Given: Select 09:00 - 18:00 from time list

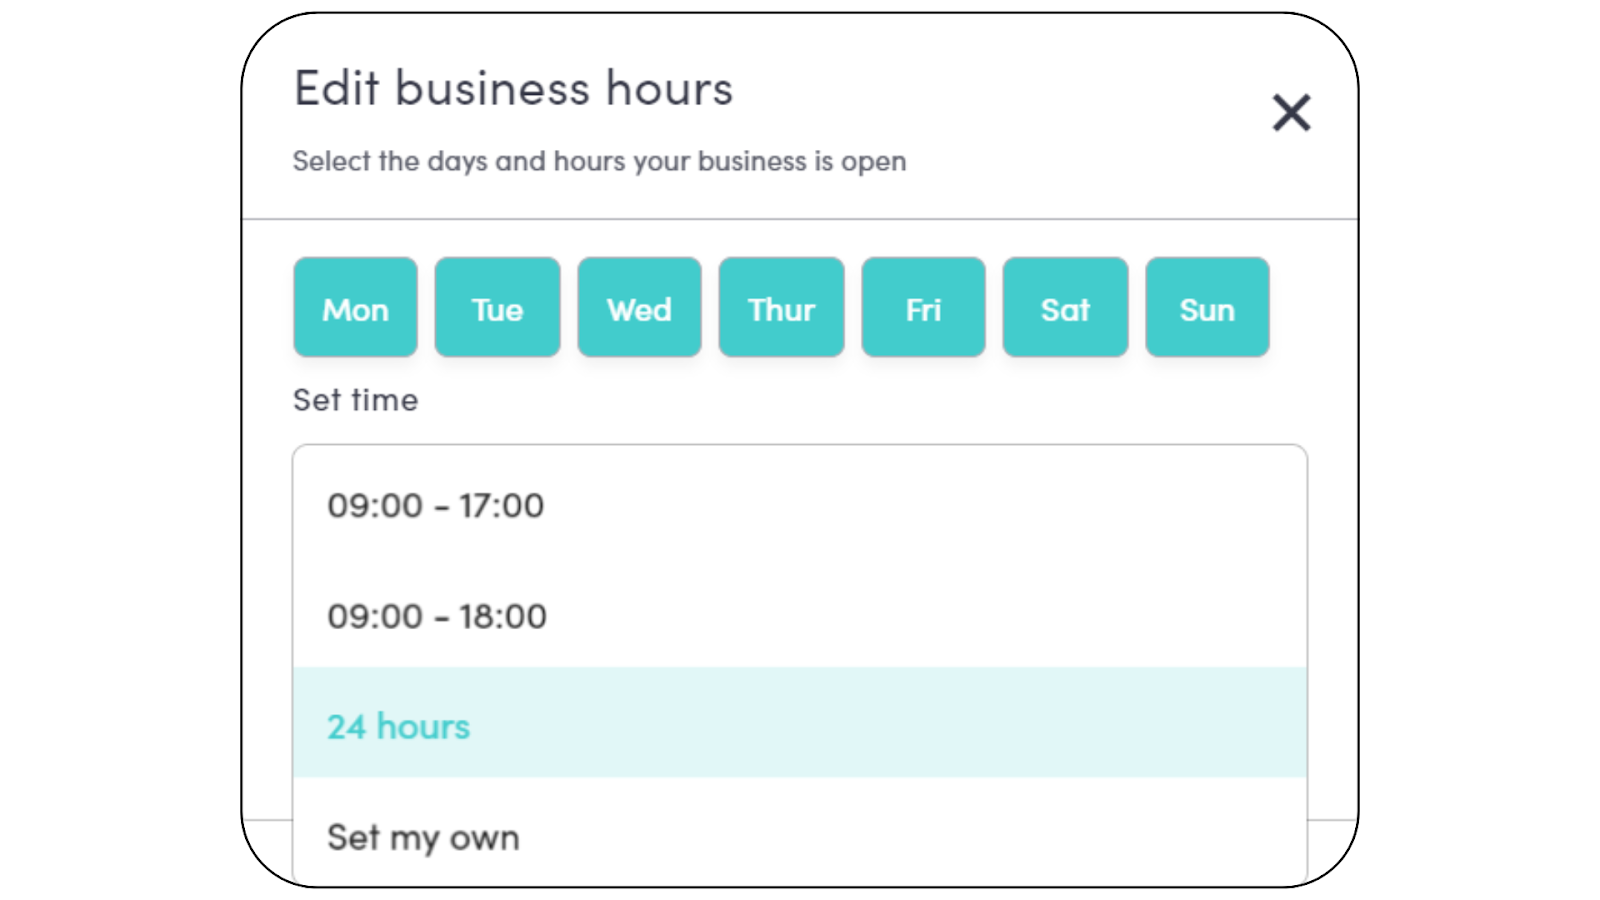Looking at the screenshot, I should [437, 617].
